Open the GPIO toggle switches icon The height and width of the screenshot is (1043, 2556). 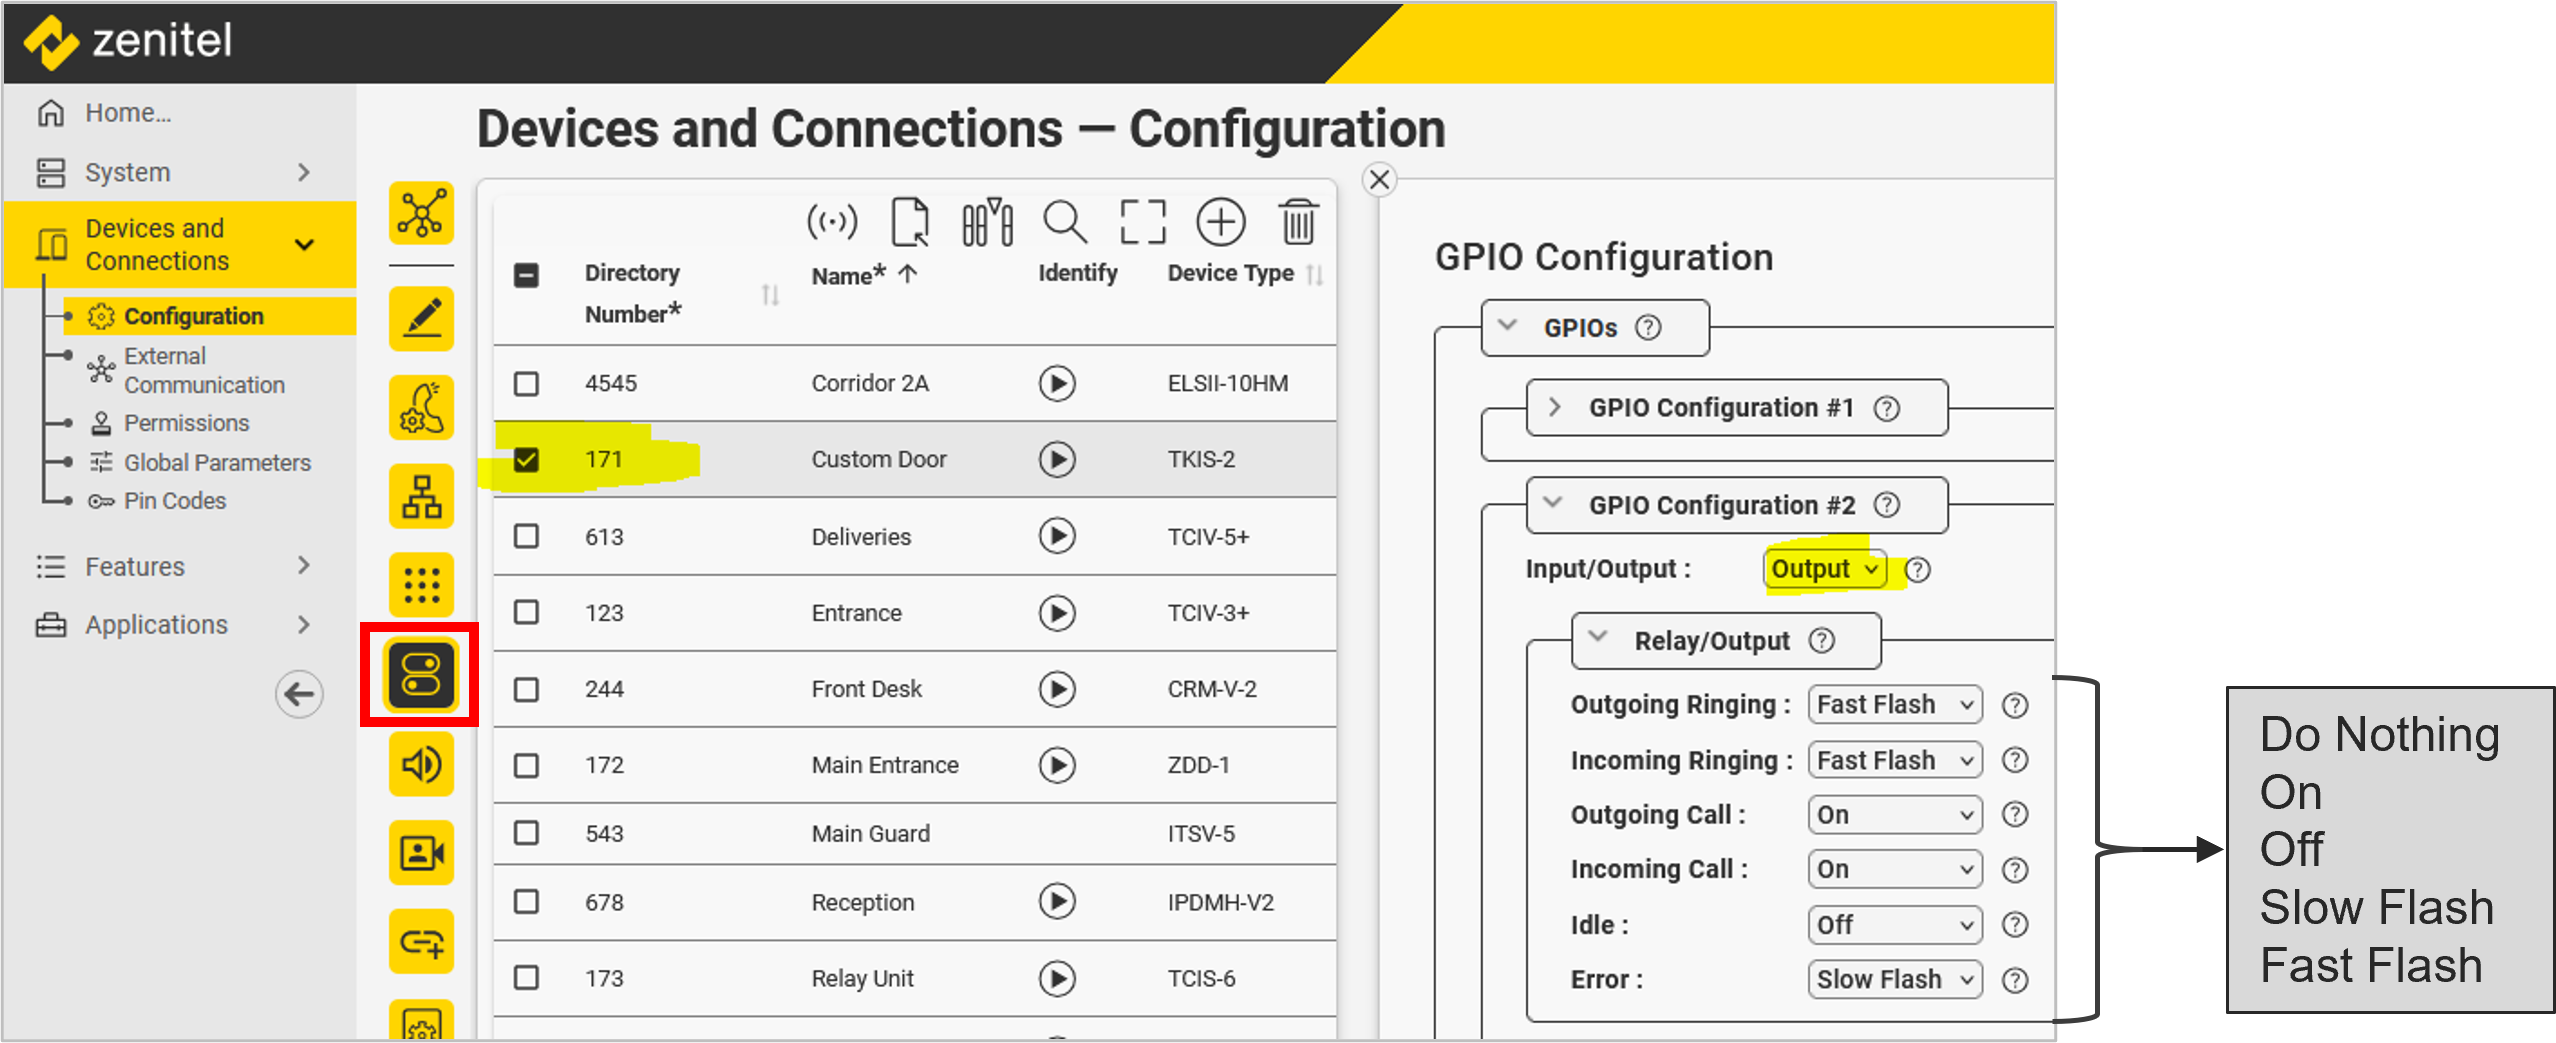point(421,674)
